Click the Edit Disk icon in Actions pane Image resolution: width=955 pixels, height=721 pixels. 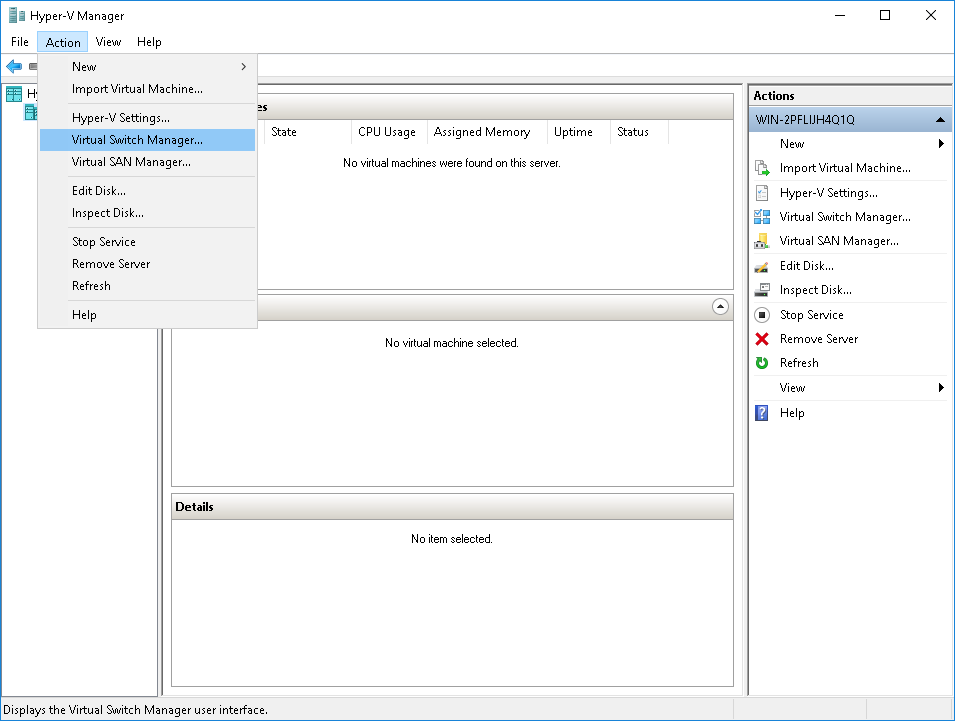coord(762,266)
